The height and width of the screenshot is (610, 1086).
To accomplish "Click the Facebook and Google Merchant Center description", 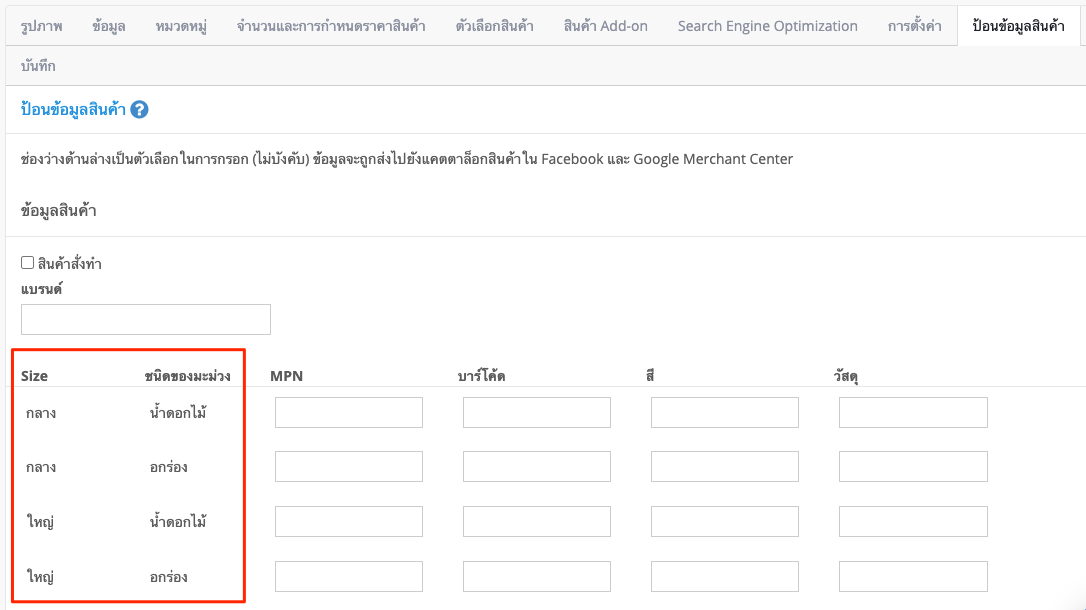I will pyautogui.click(x=407, y=159).
